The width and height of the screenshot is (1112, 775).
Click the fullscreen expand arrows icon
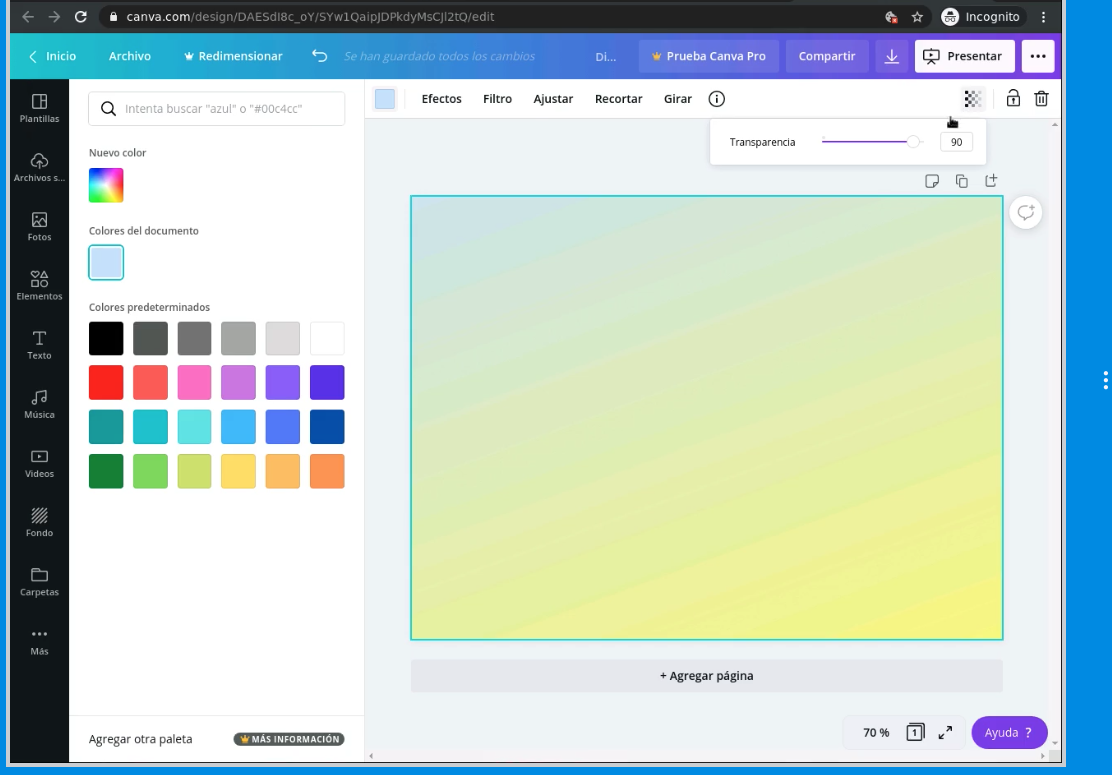(945, 732)
